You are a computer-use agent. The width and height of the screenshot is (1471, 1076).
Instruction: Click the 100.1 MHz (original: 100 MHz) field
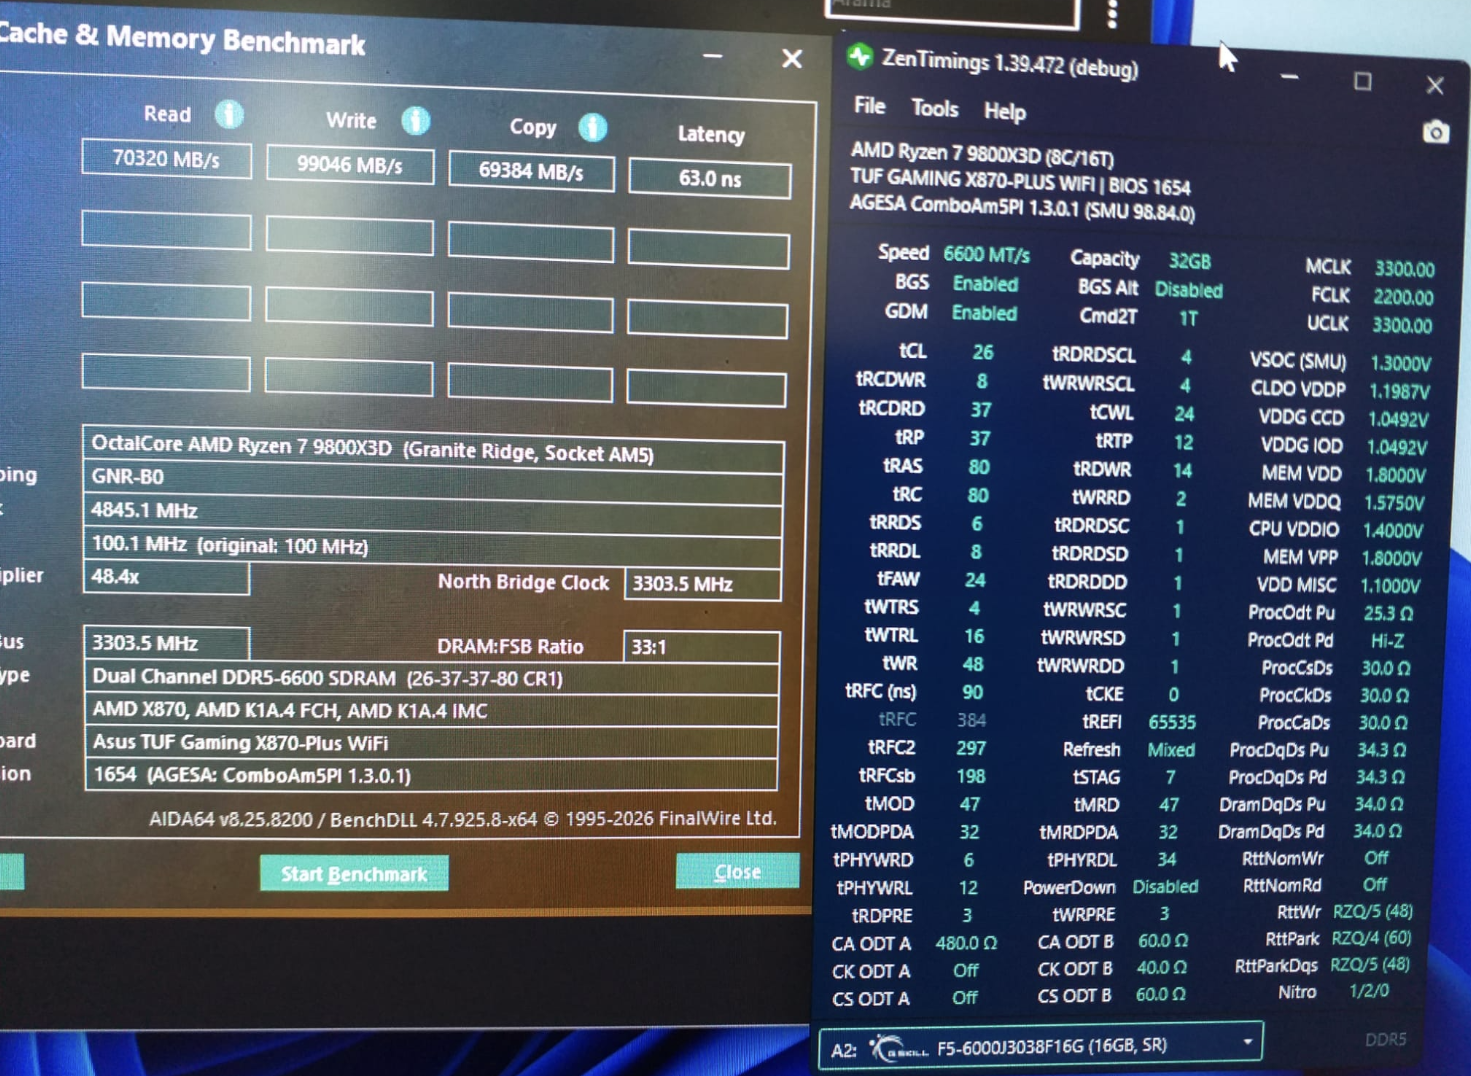[x=433, y=547]
